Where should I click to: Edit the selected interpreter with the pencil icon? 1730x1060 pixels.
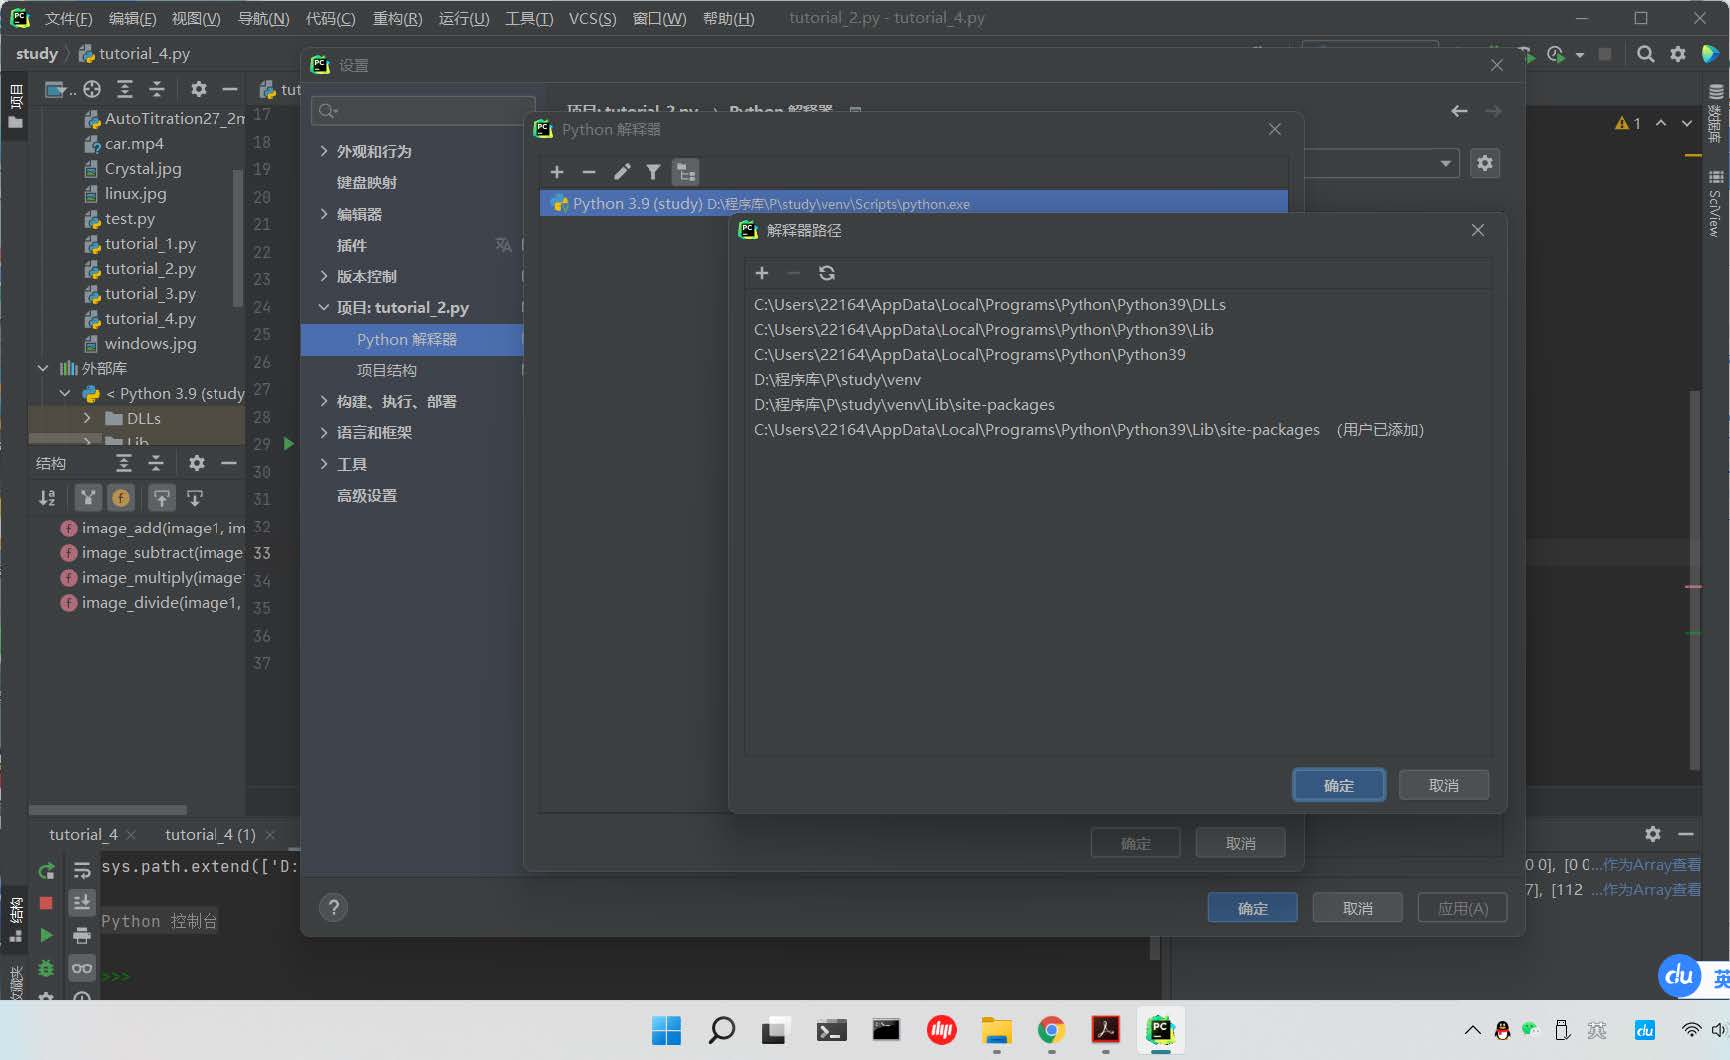[x=622, y=172]
